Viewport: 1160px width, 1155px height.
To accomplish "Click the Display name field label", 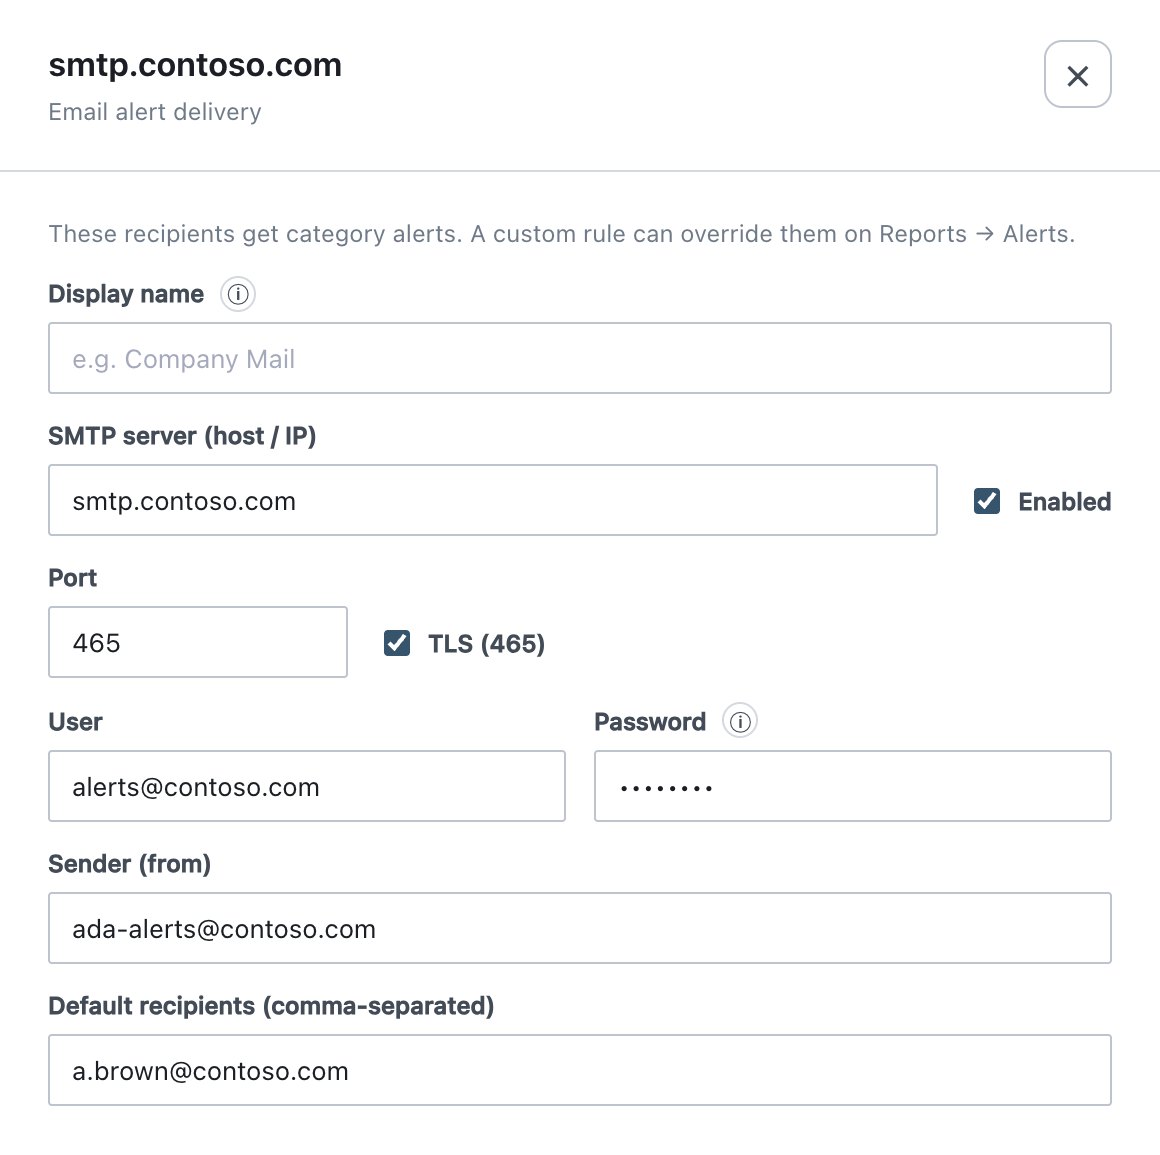I will [126, 294].
